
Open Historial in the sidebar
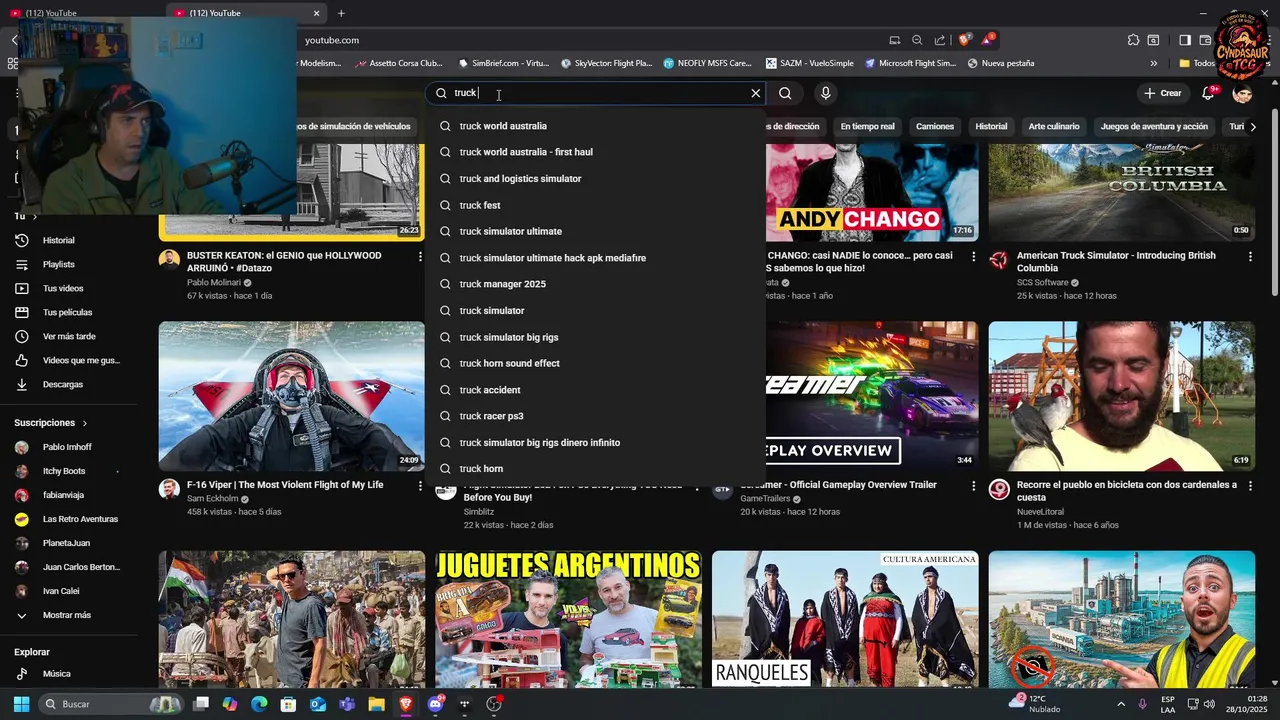pyautogui.click(x=68, y=240)
